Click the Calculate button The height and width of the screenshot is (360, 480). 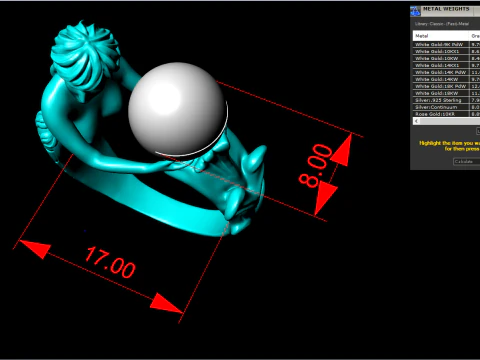tap(466, 161)
